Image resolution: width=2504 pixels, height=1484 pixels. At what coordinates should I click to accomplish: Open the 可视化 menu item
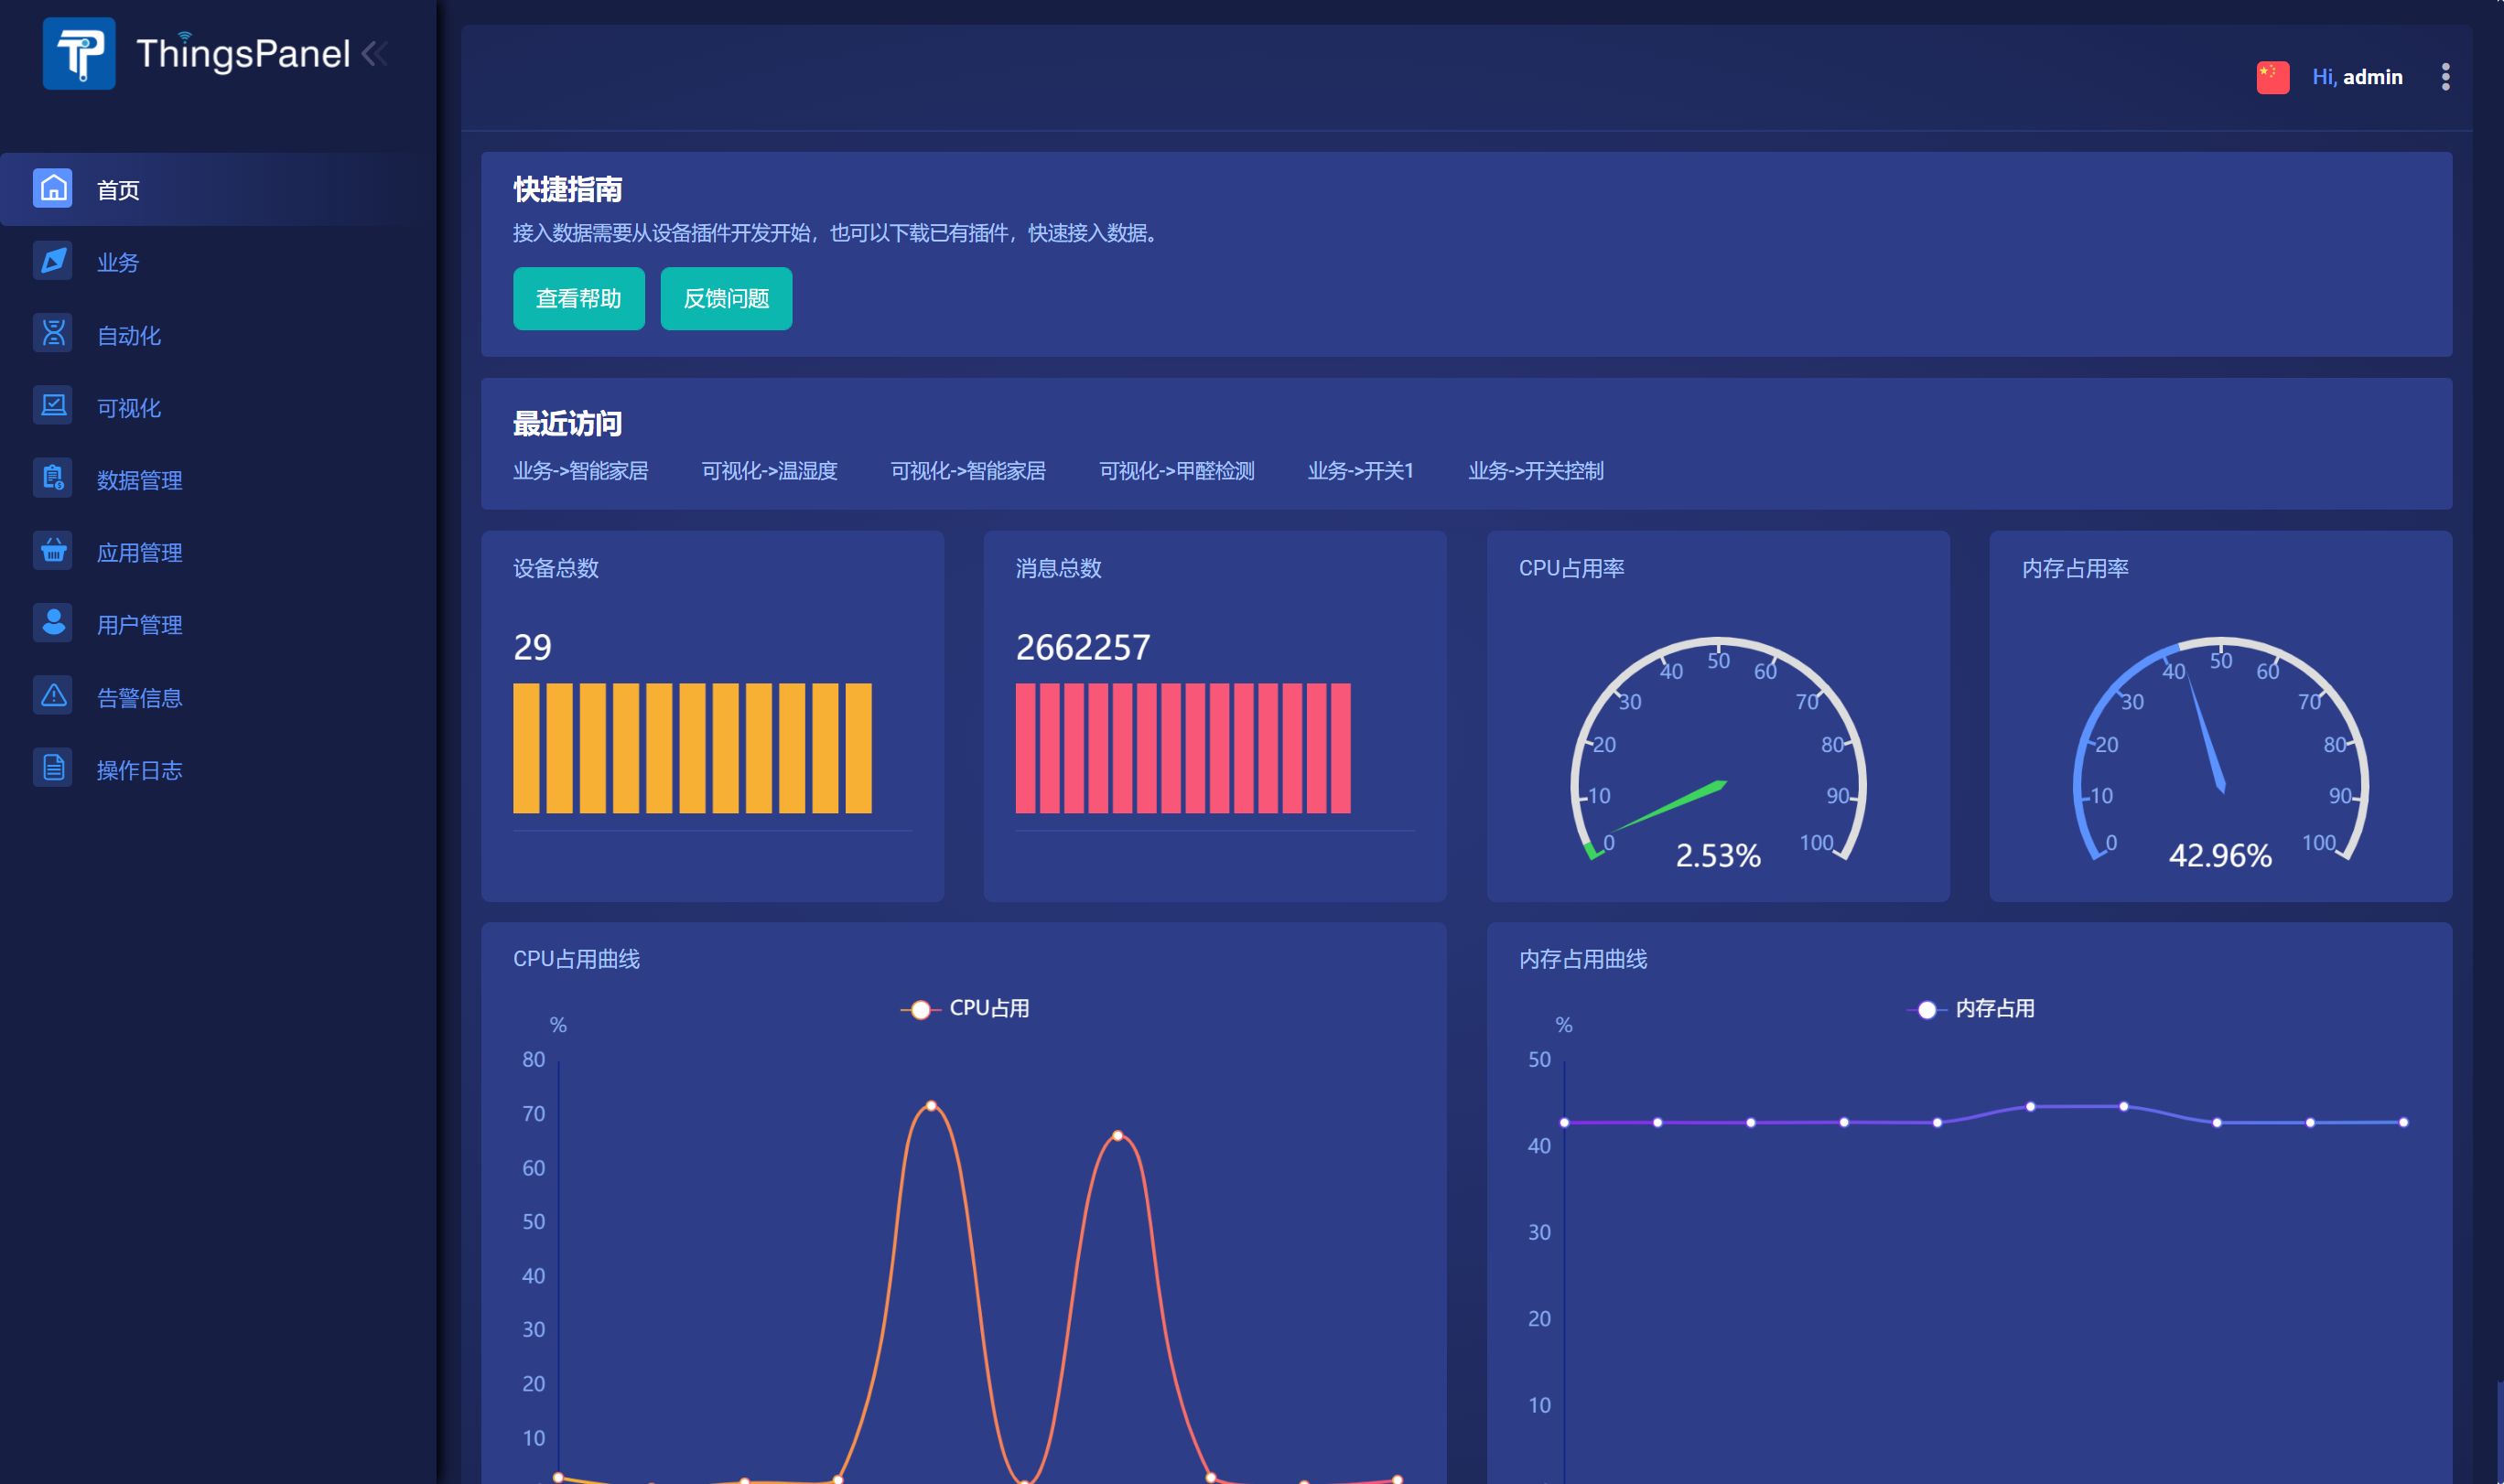(218, 407)
